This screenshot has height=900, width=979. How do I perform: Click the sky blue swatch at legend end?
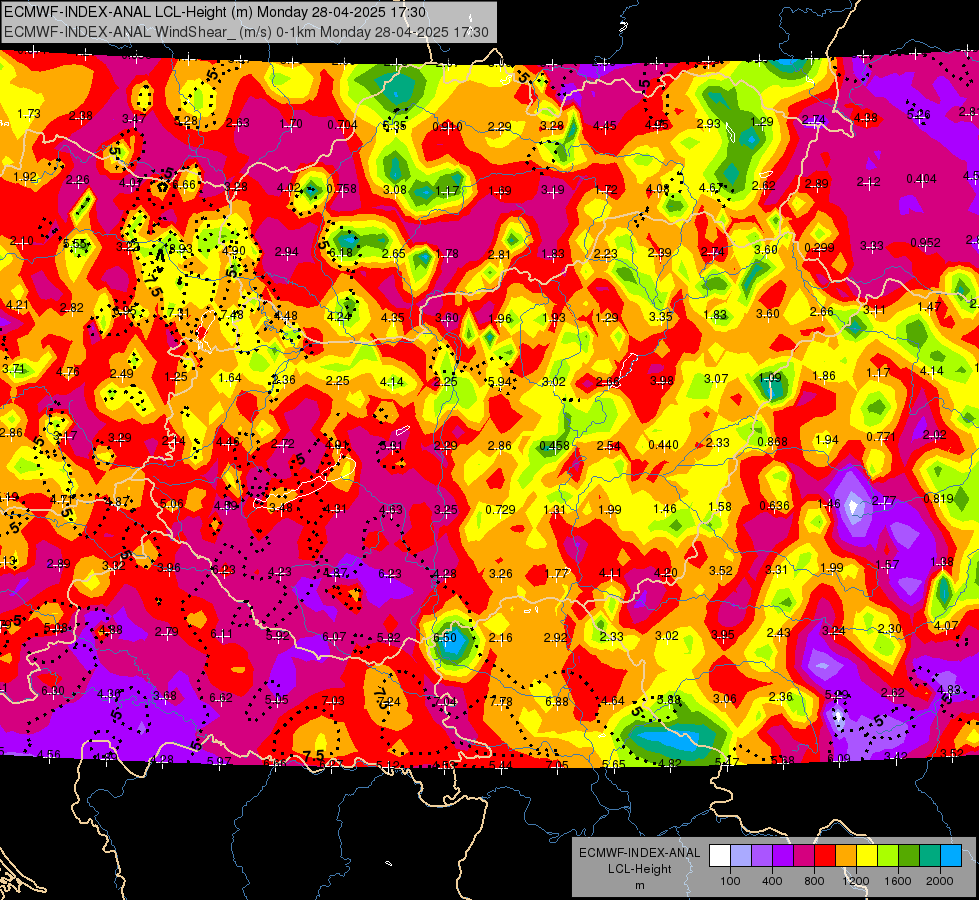coord(952,856)
